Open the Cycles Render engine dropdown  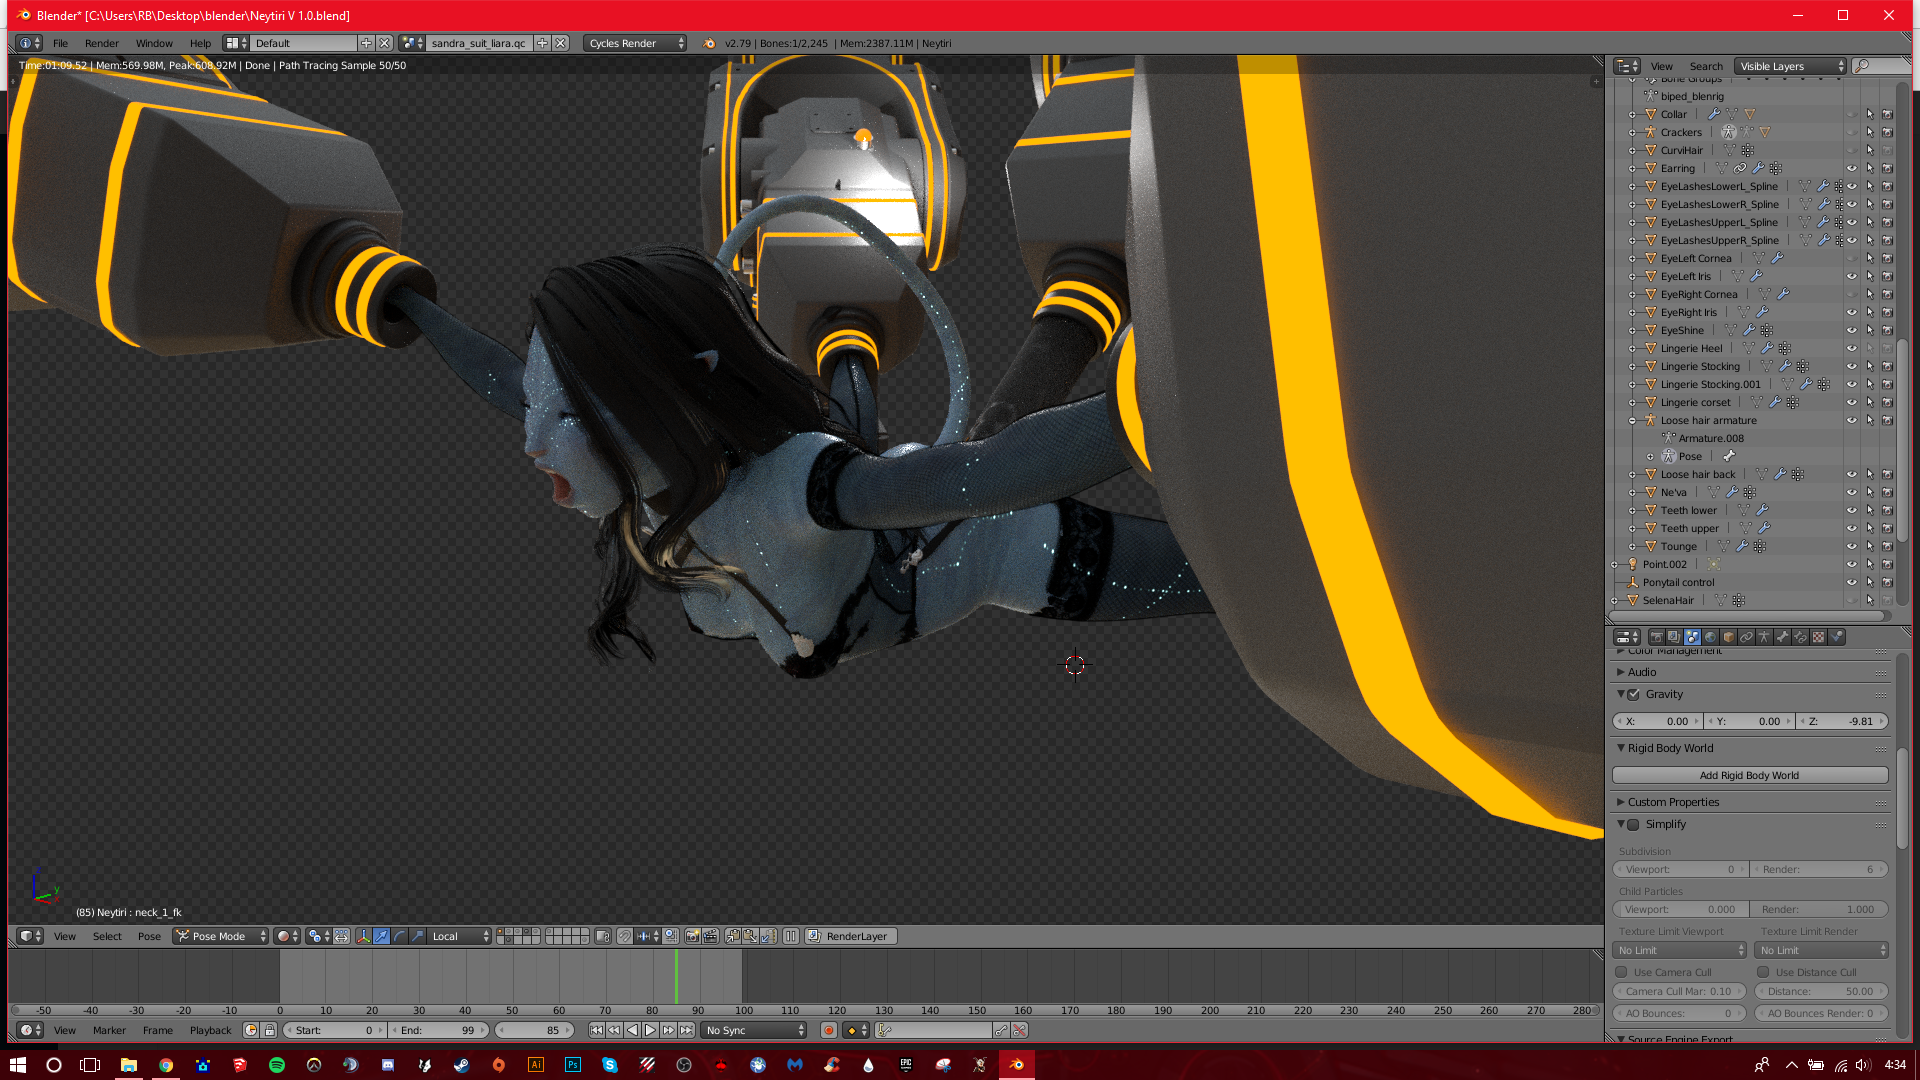click(x=635, y=43)
